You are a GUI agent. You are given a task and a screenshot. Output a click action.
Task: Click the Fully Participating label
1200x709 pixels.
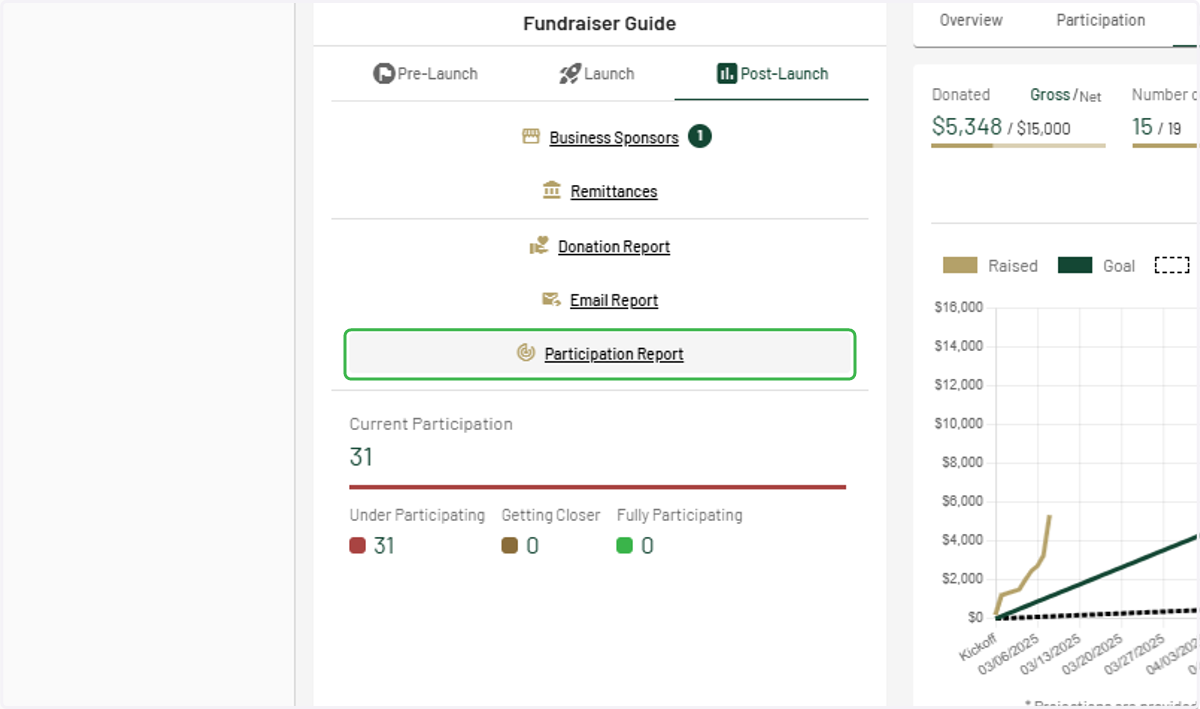pos(680,515)
